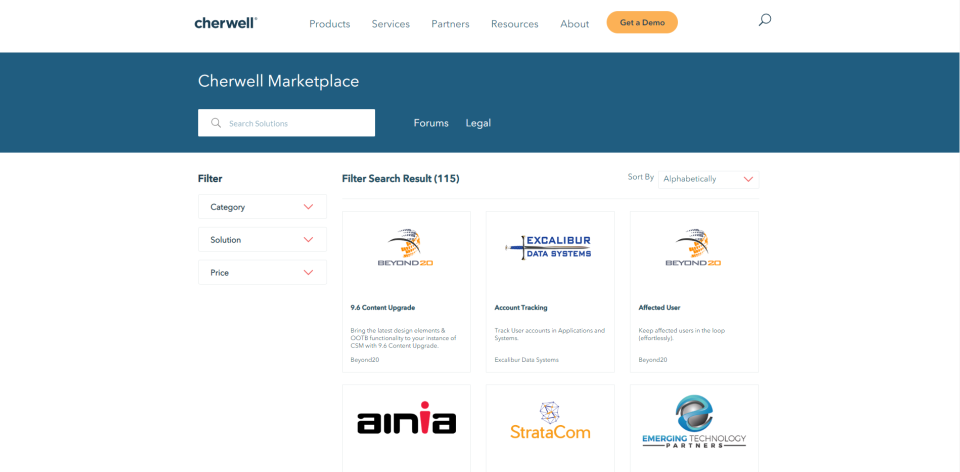Focus the Search Solutions input field

pyautogui.click(x=287, y=123)
